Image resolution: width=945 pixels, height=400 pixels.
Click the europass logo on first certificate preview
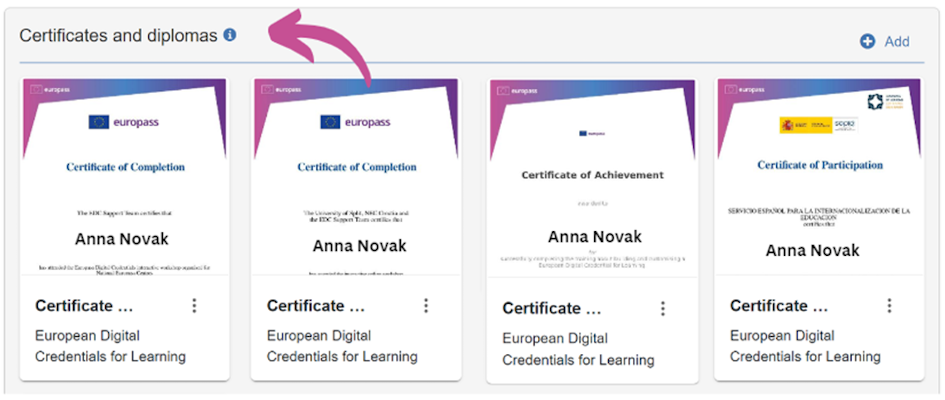[124, 122]
